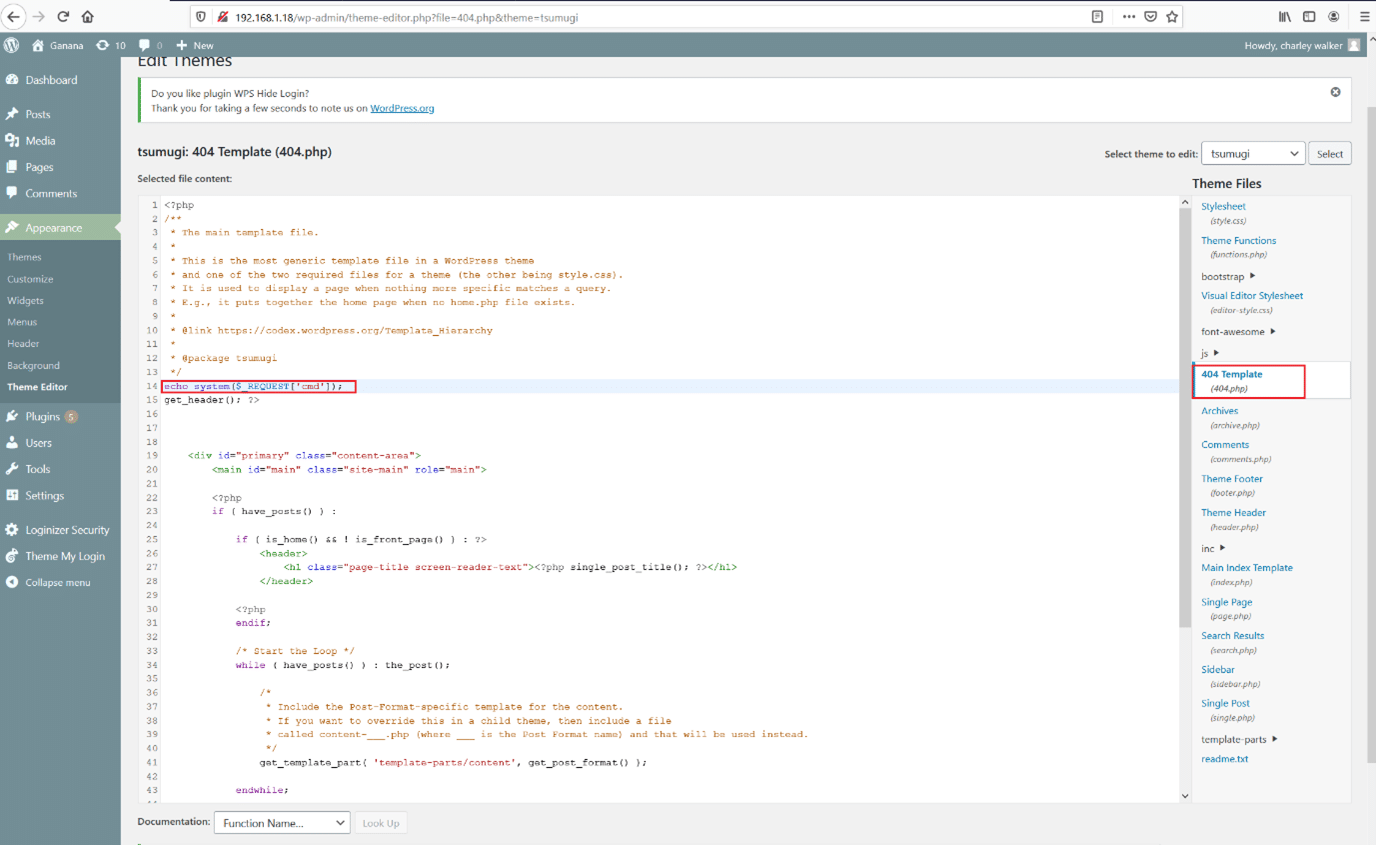This screenshot has width=1376, height=845.
Task: Open Theme Functions file in Theme Files
Action: click(x=1238, y=240)
